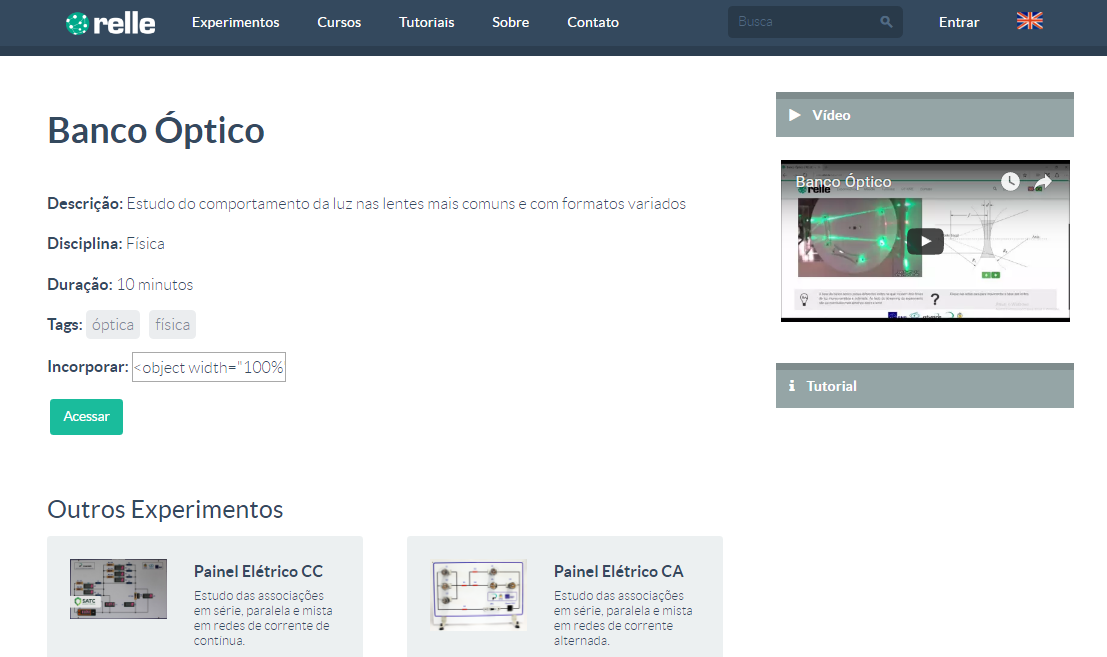Open Painel Elétrico CA thumbnail
Viewport: 1107px width, 657px height.
pyautogui.click(x=479, y=595)
